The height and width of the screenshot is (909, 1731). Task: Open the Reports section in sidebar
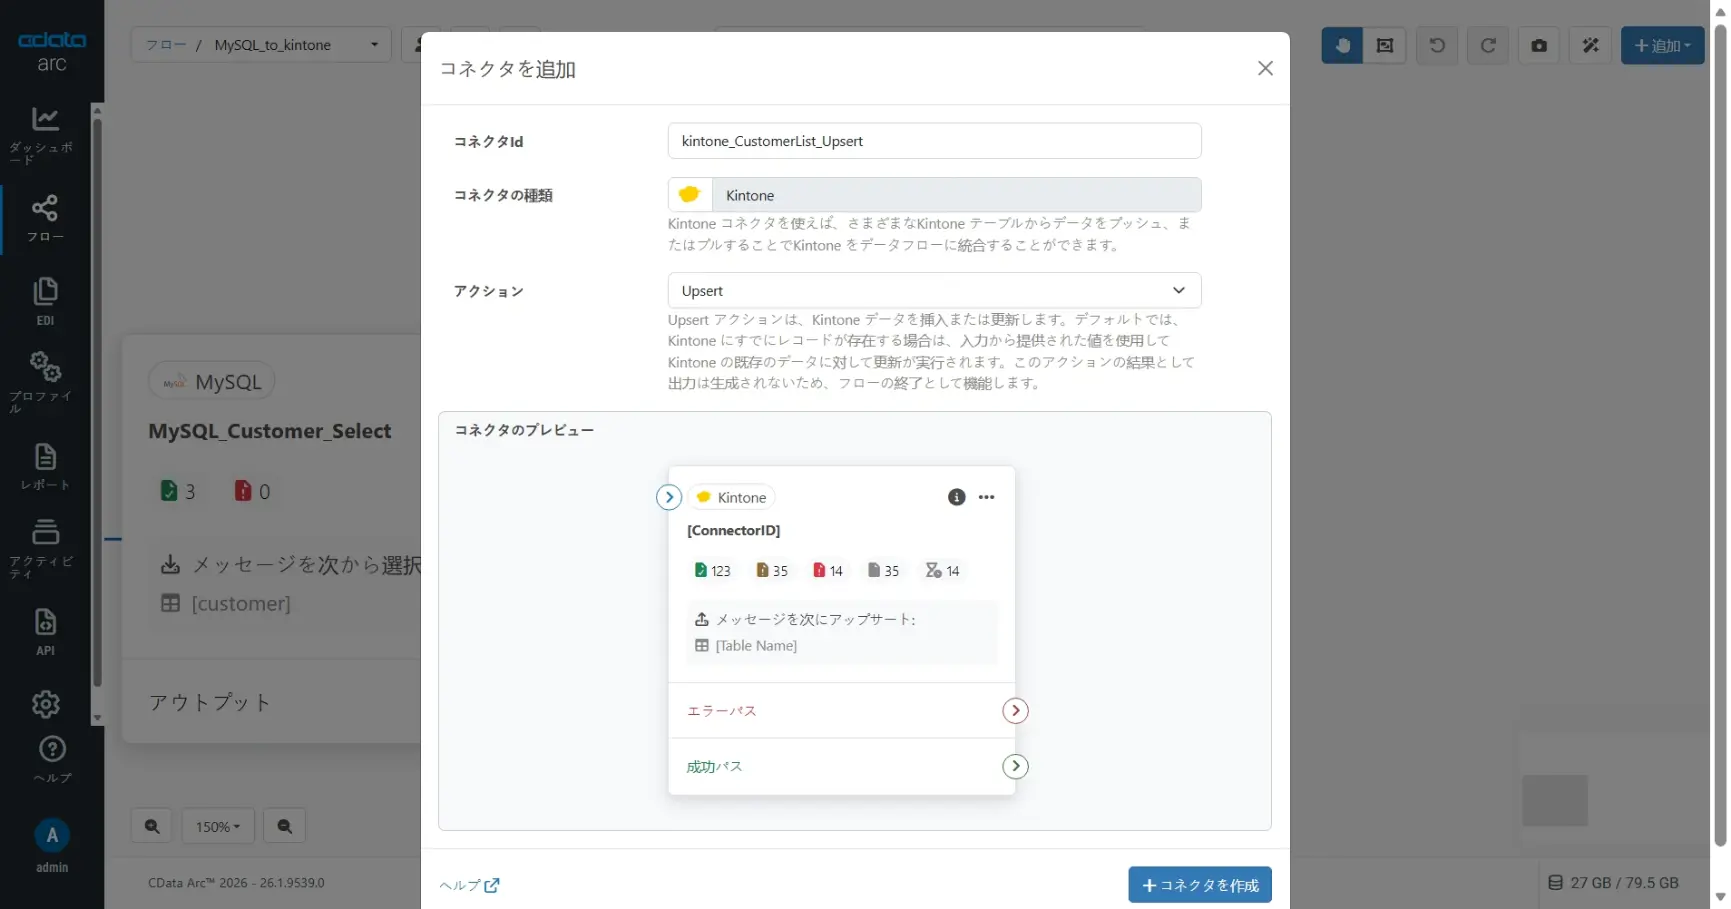click(45, 466)
